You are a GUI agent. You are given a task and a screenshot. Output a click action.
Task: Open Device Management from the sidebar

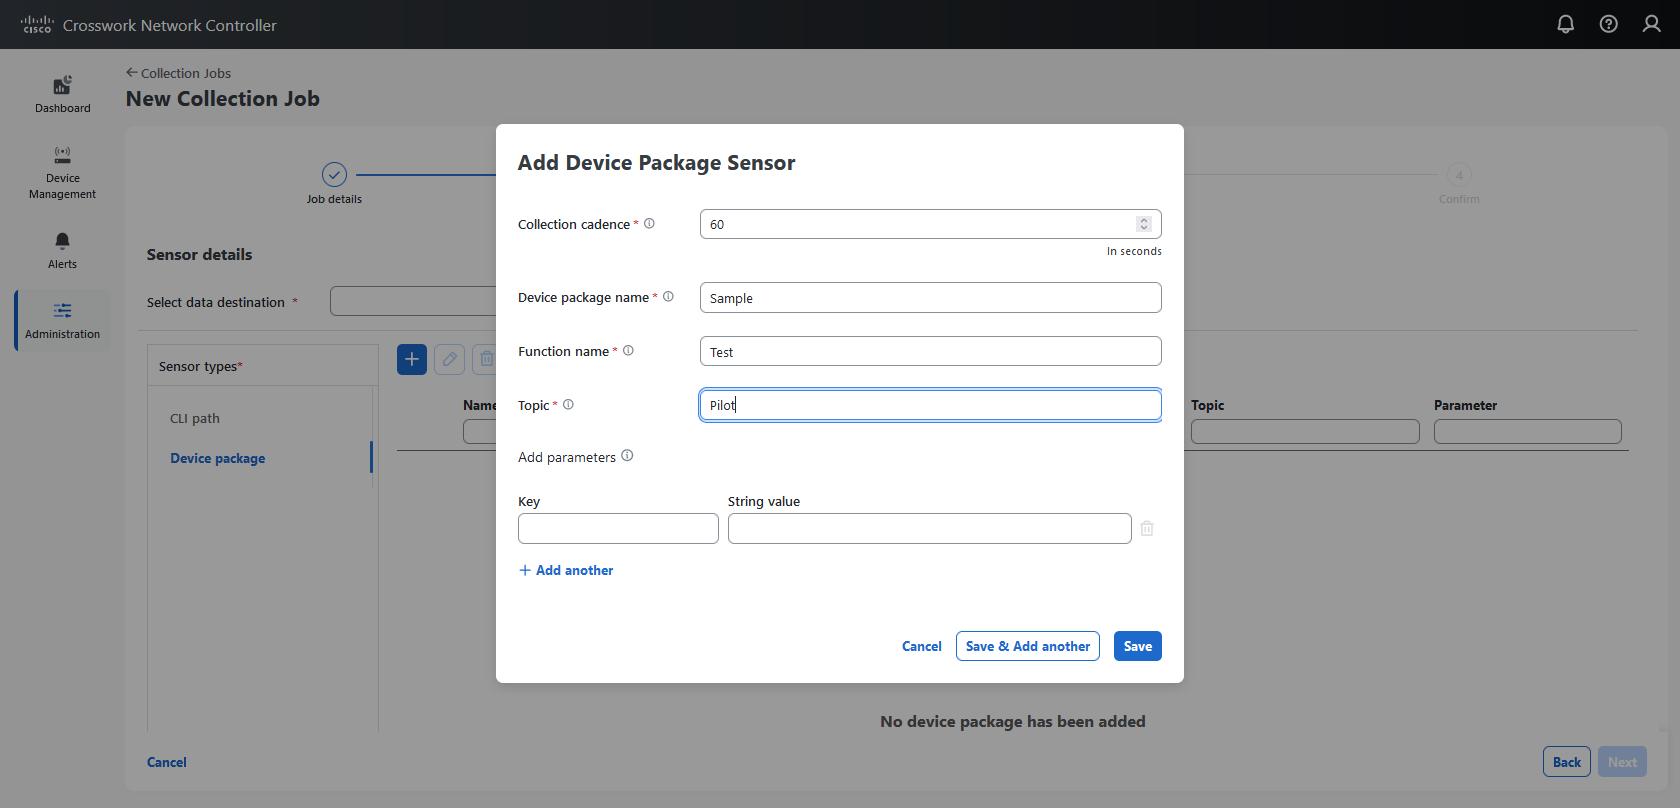tap(62, 172)
